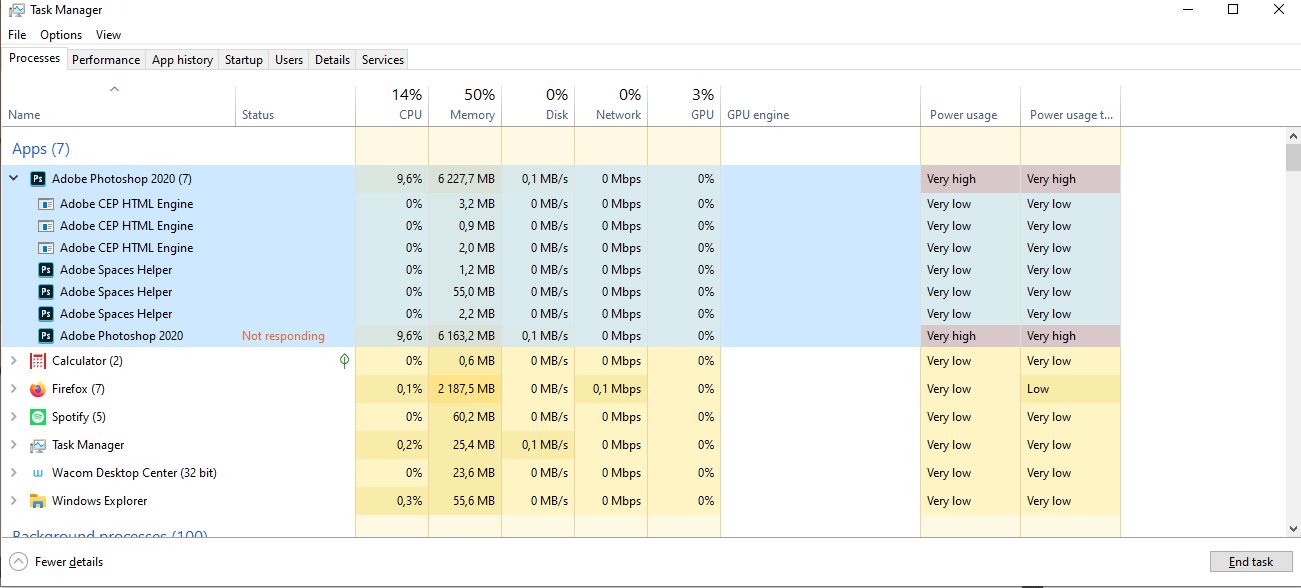Expand the Wacom Desktop Center row
The height and width of the screenshot is (588, 1301).
tap(13, 473)
